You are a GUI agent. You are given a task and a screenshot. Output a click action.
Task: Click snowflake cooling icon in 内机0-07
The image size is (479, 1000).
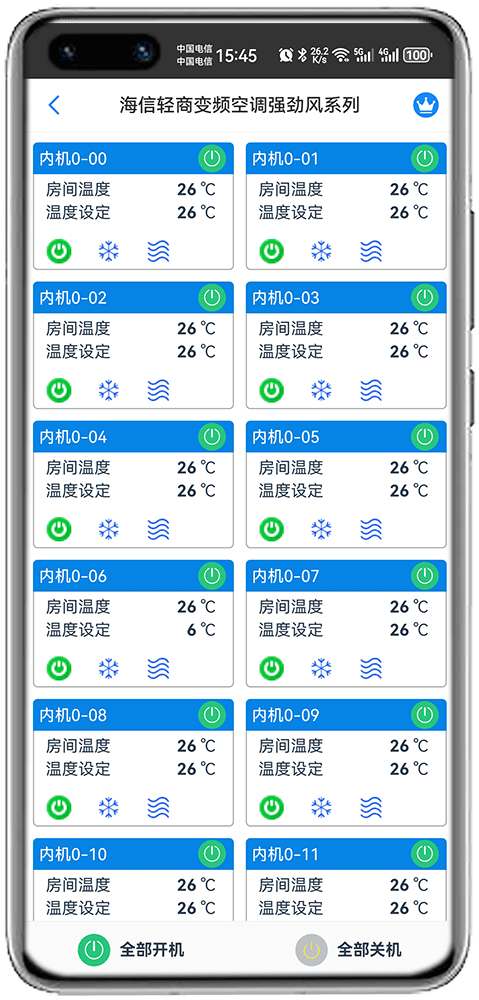[321, 668]
